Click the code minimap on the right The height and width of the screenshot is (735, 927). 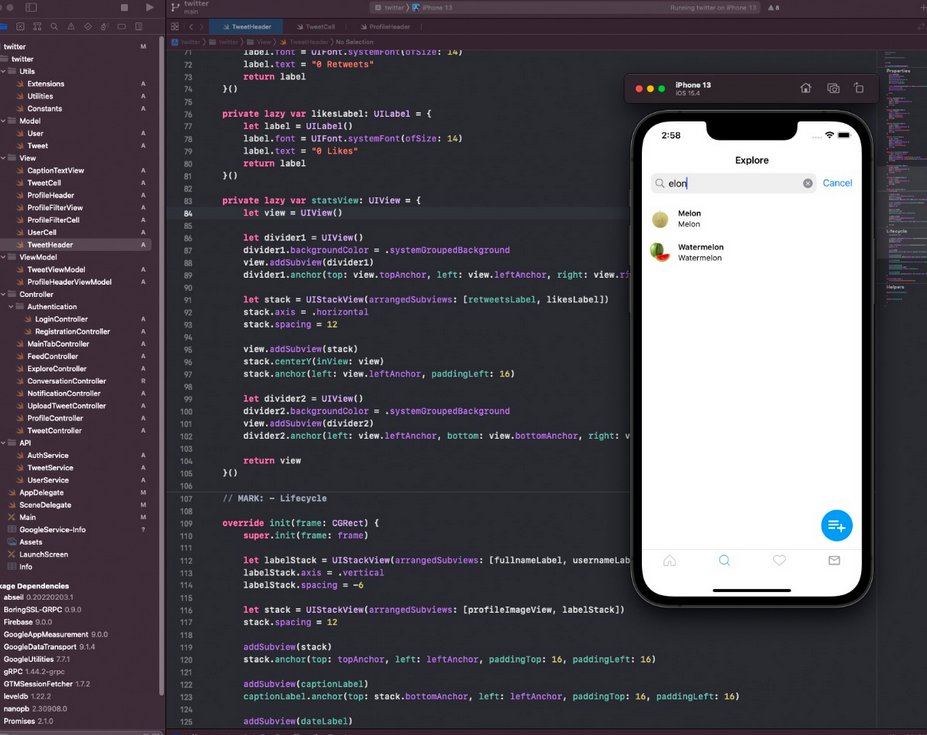click(x=903, y=177)
